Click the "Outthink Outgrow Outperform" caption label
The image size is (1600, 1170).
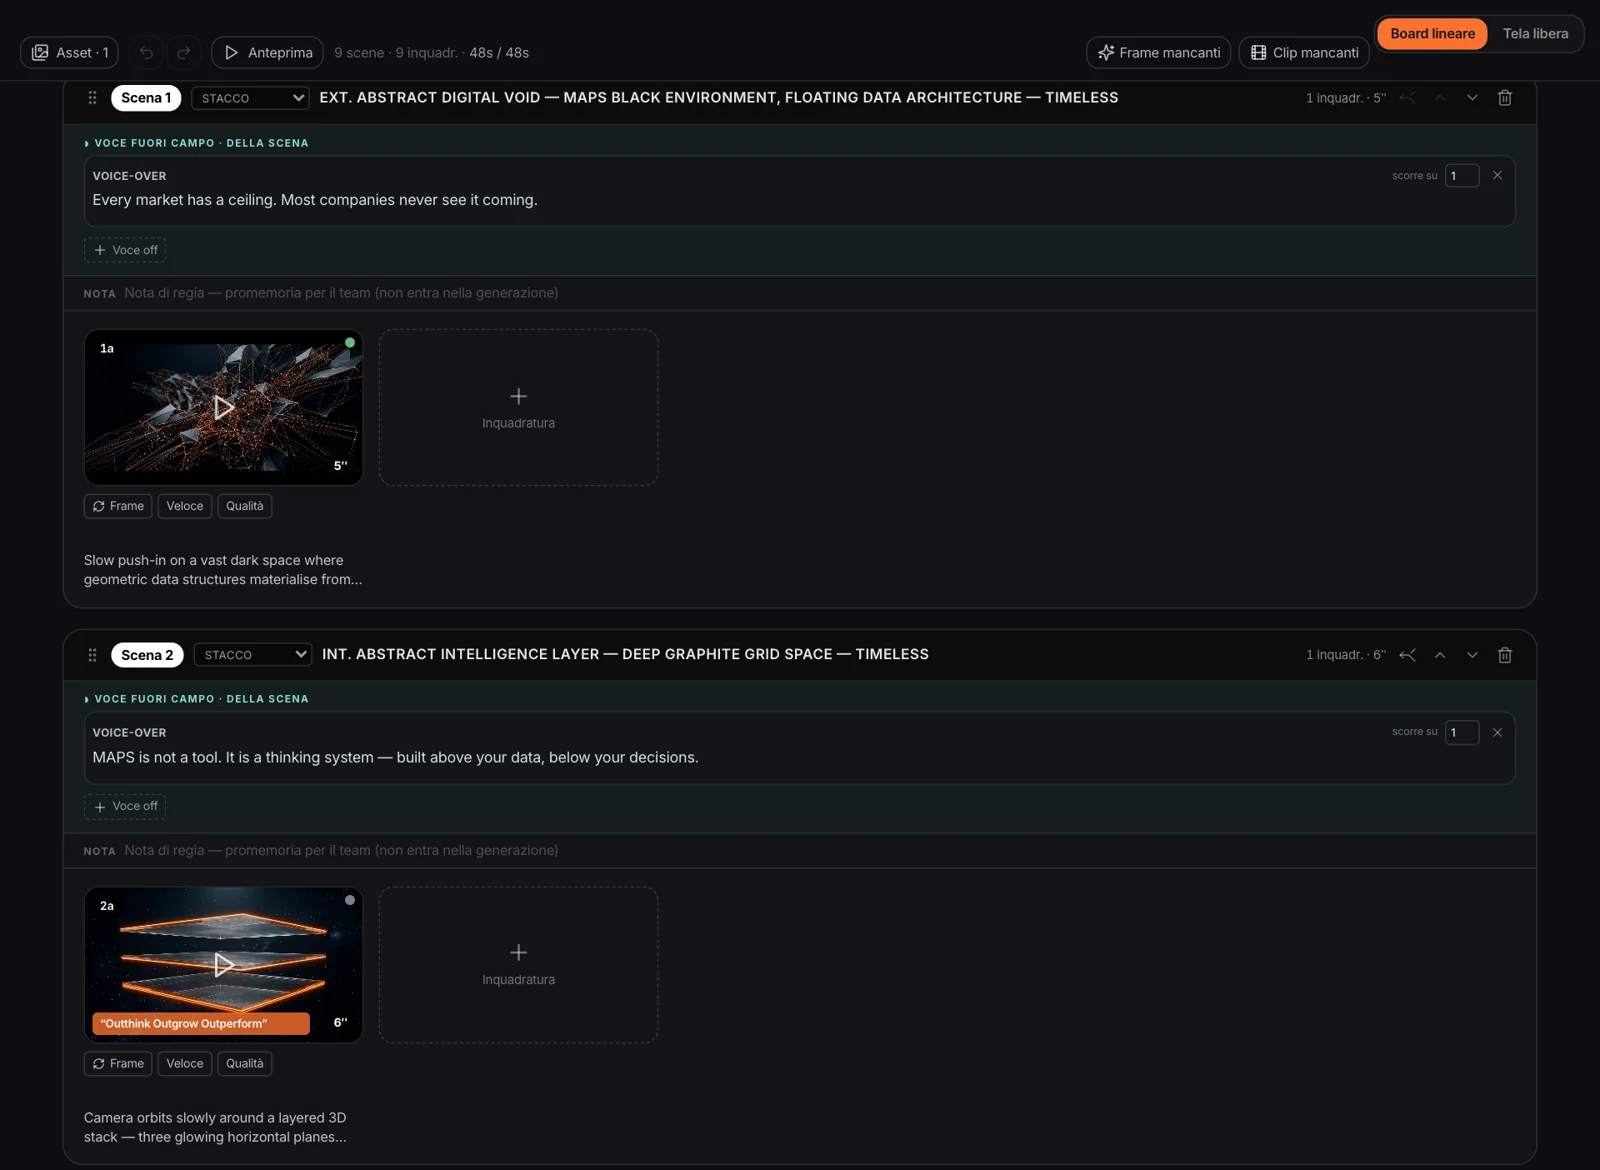[x=201, y=1023]
